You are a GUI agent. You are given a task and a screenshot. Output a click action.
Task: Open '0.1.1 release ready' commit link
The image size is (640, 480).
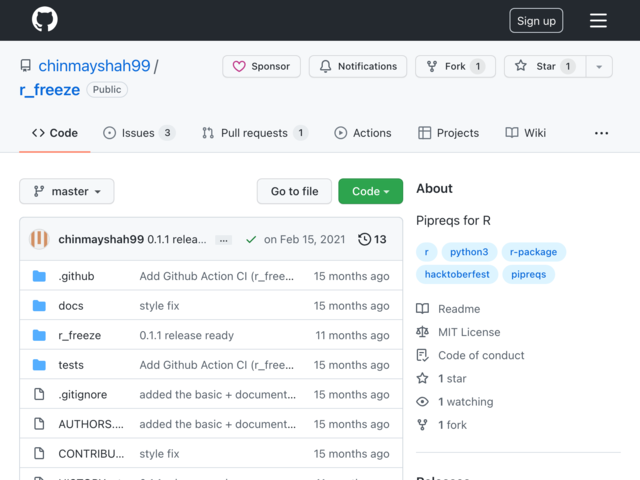point(187,335)
